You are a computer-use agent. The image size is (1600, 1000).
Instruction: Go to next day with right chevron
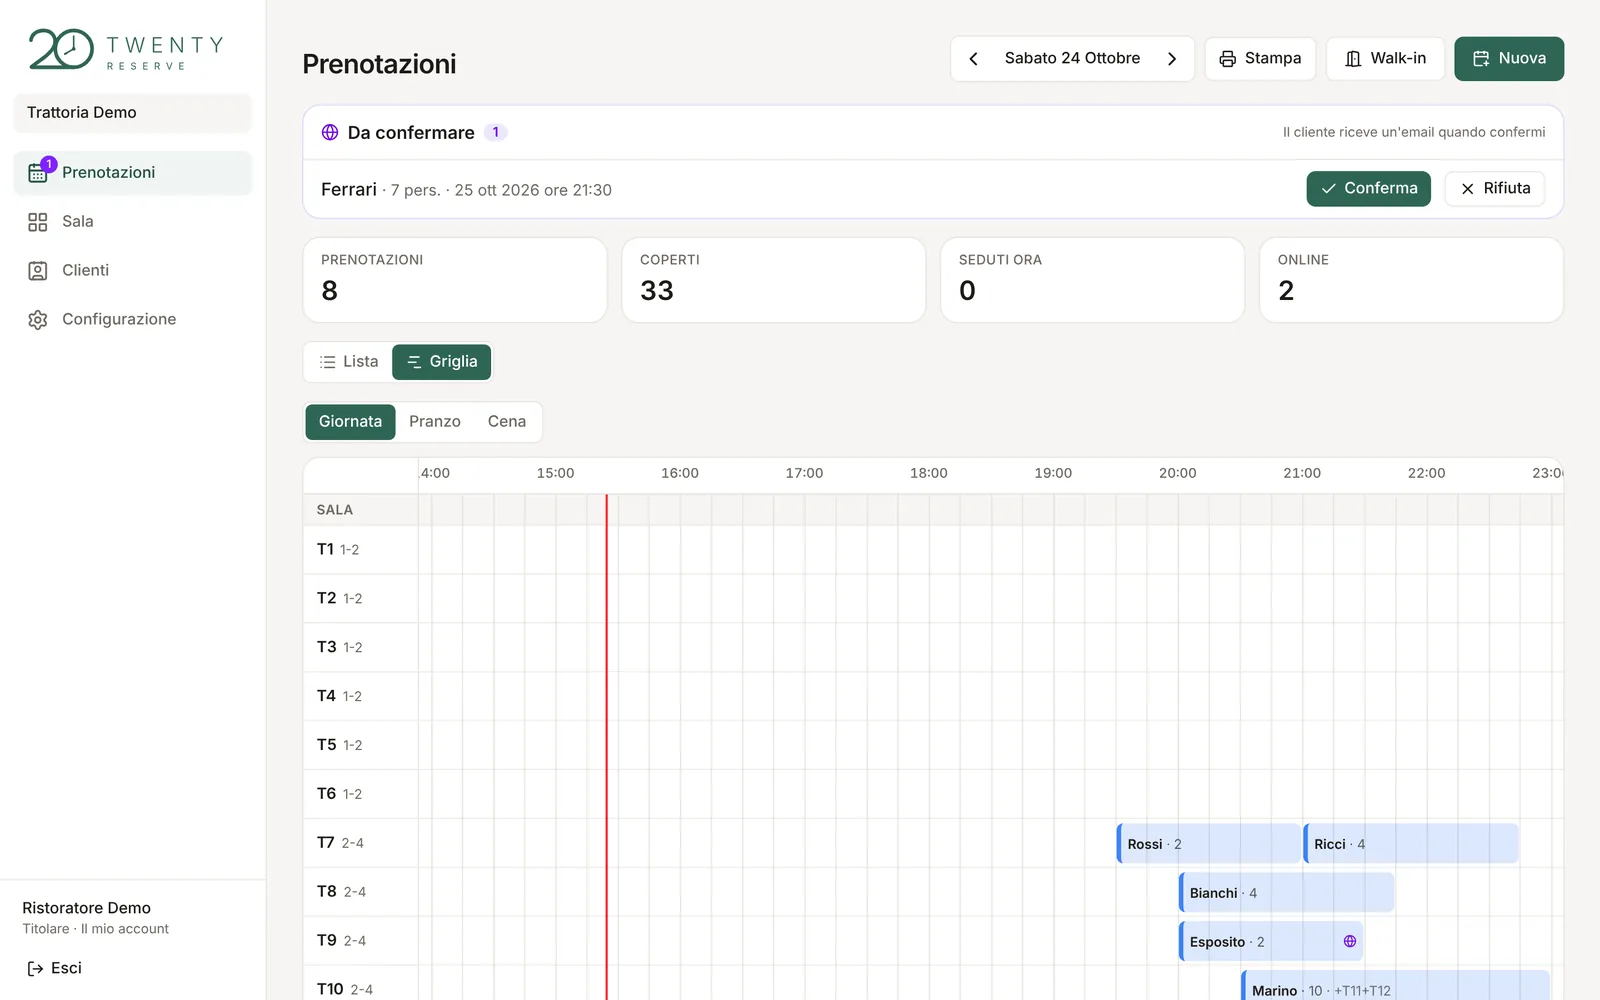(x=1172, y=59)
